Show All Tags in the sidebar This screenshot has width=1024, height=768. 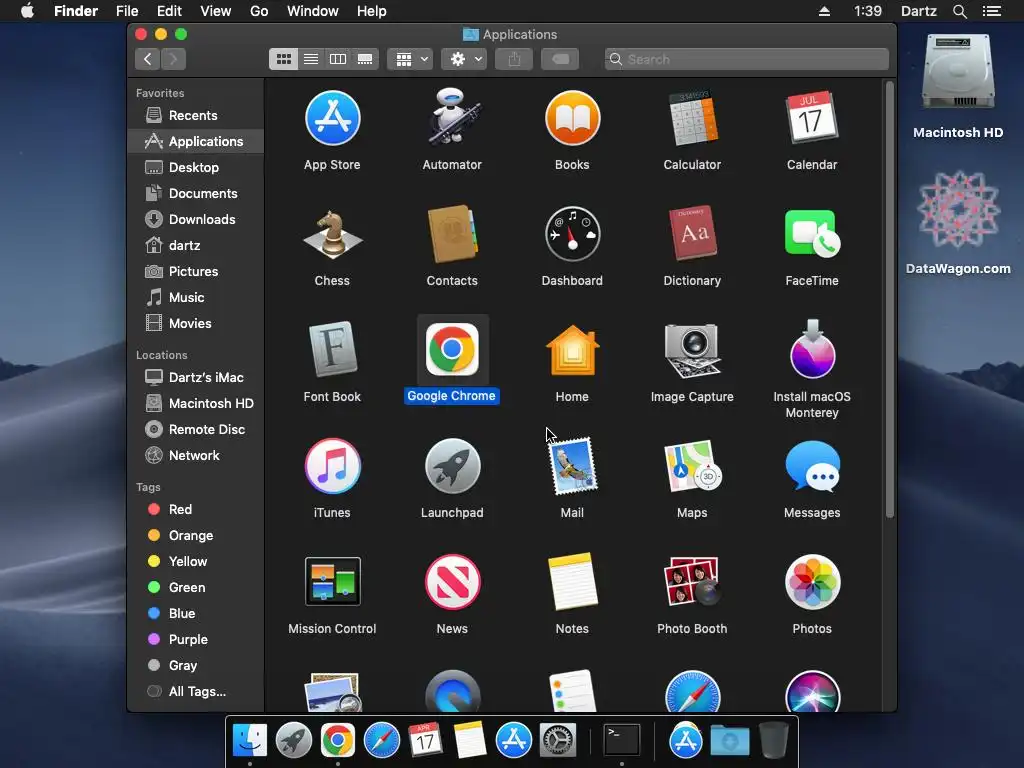pos(196,692)
